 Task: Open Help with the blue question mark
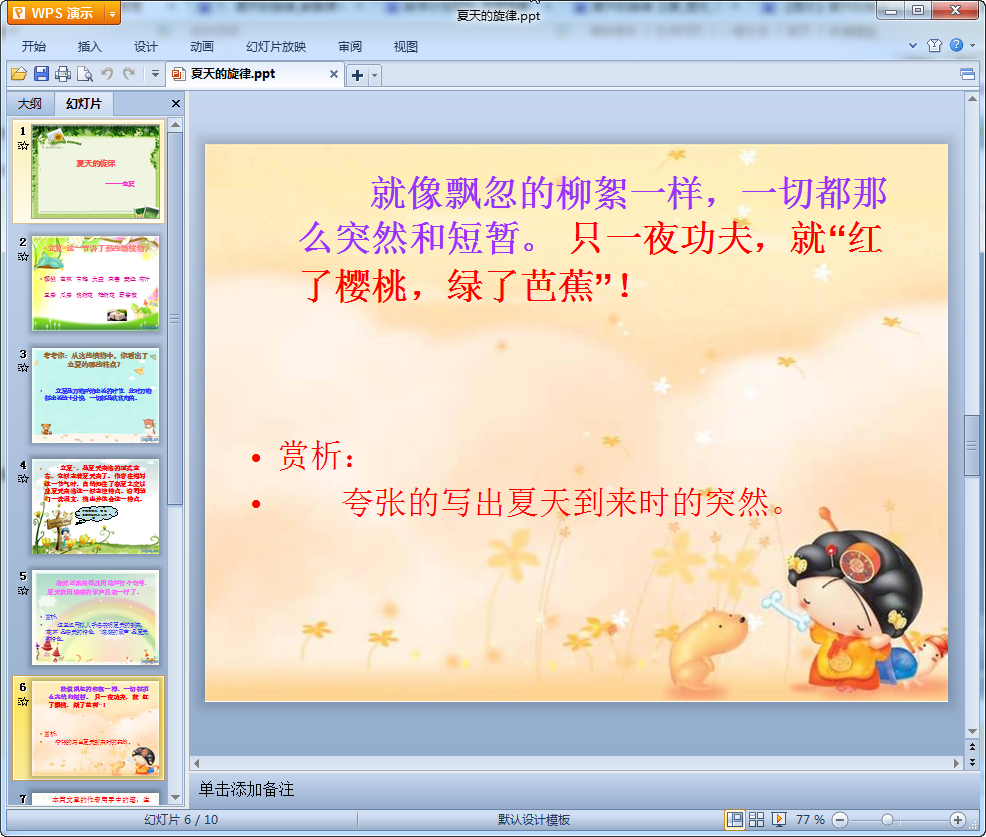click(956, 46)
